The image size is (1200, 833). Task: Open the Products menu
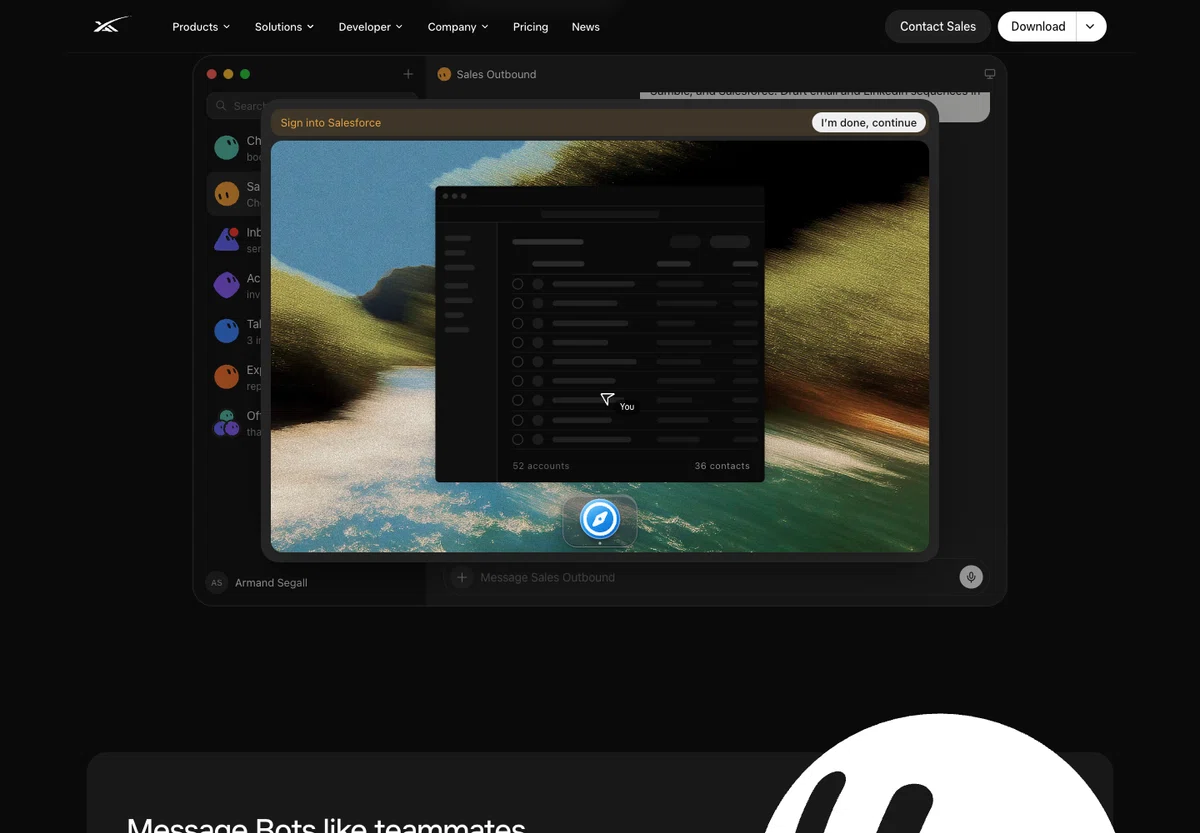201,27
